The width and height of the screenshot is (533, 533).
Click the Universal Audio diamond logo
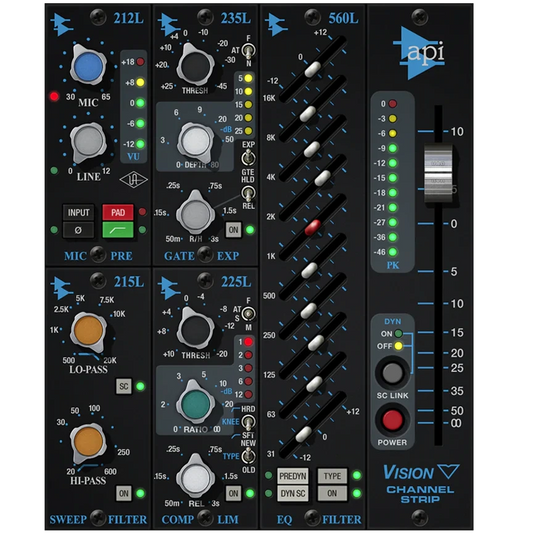134,179
